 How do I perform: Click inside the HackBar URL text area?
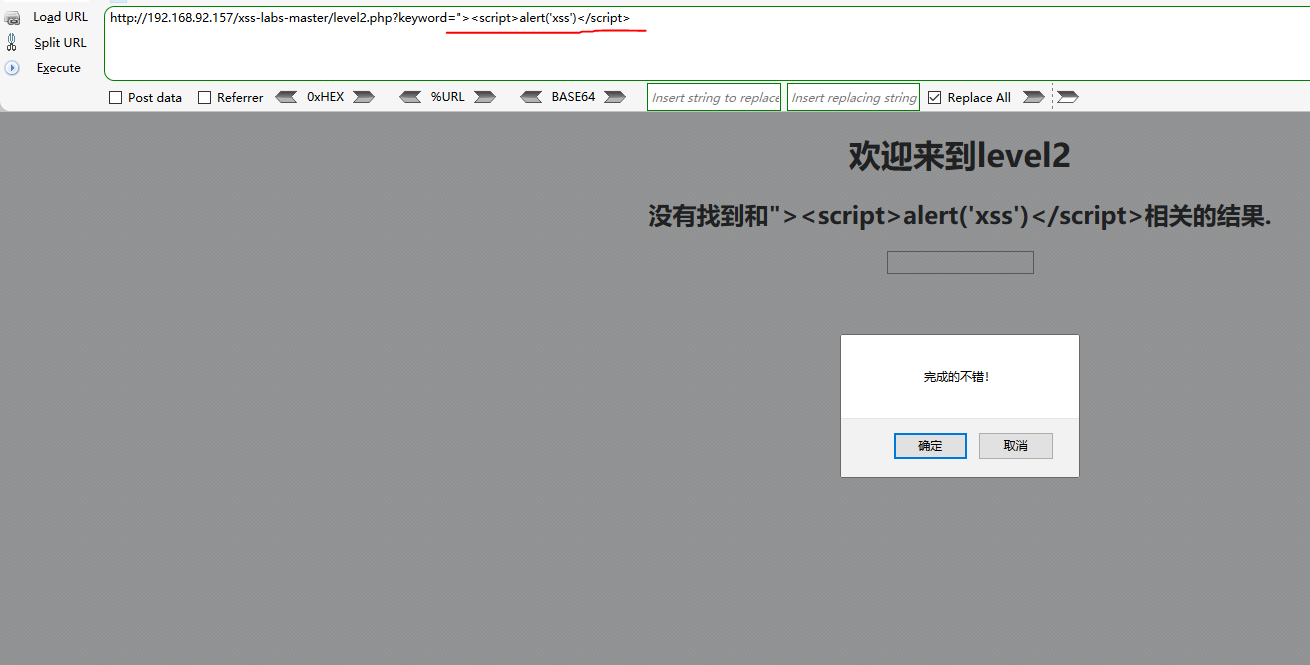(x=707, y=44)
